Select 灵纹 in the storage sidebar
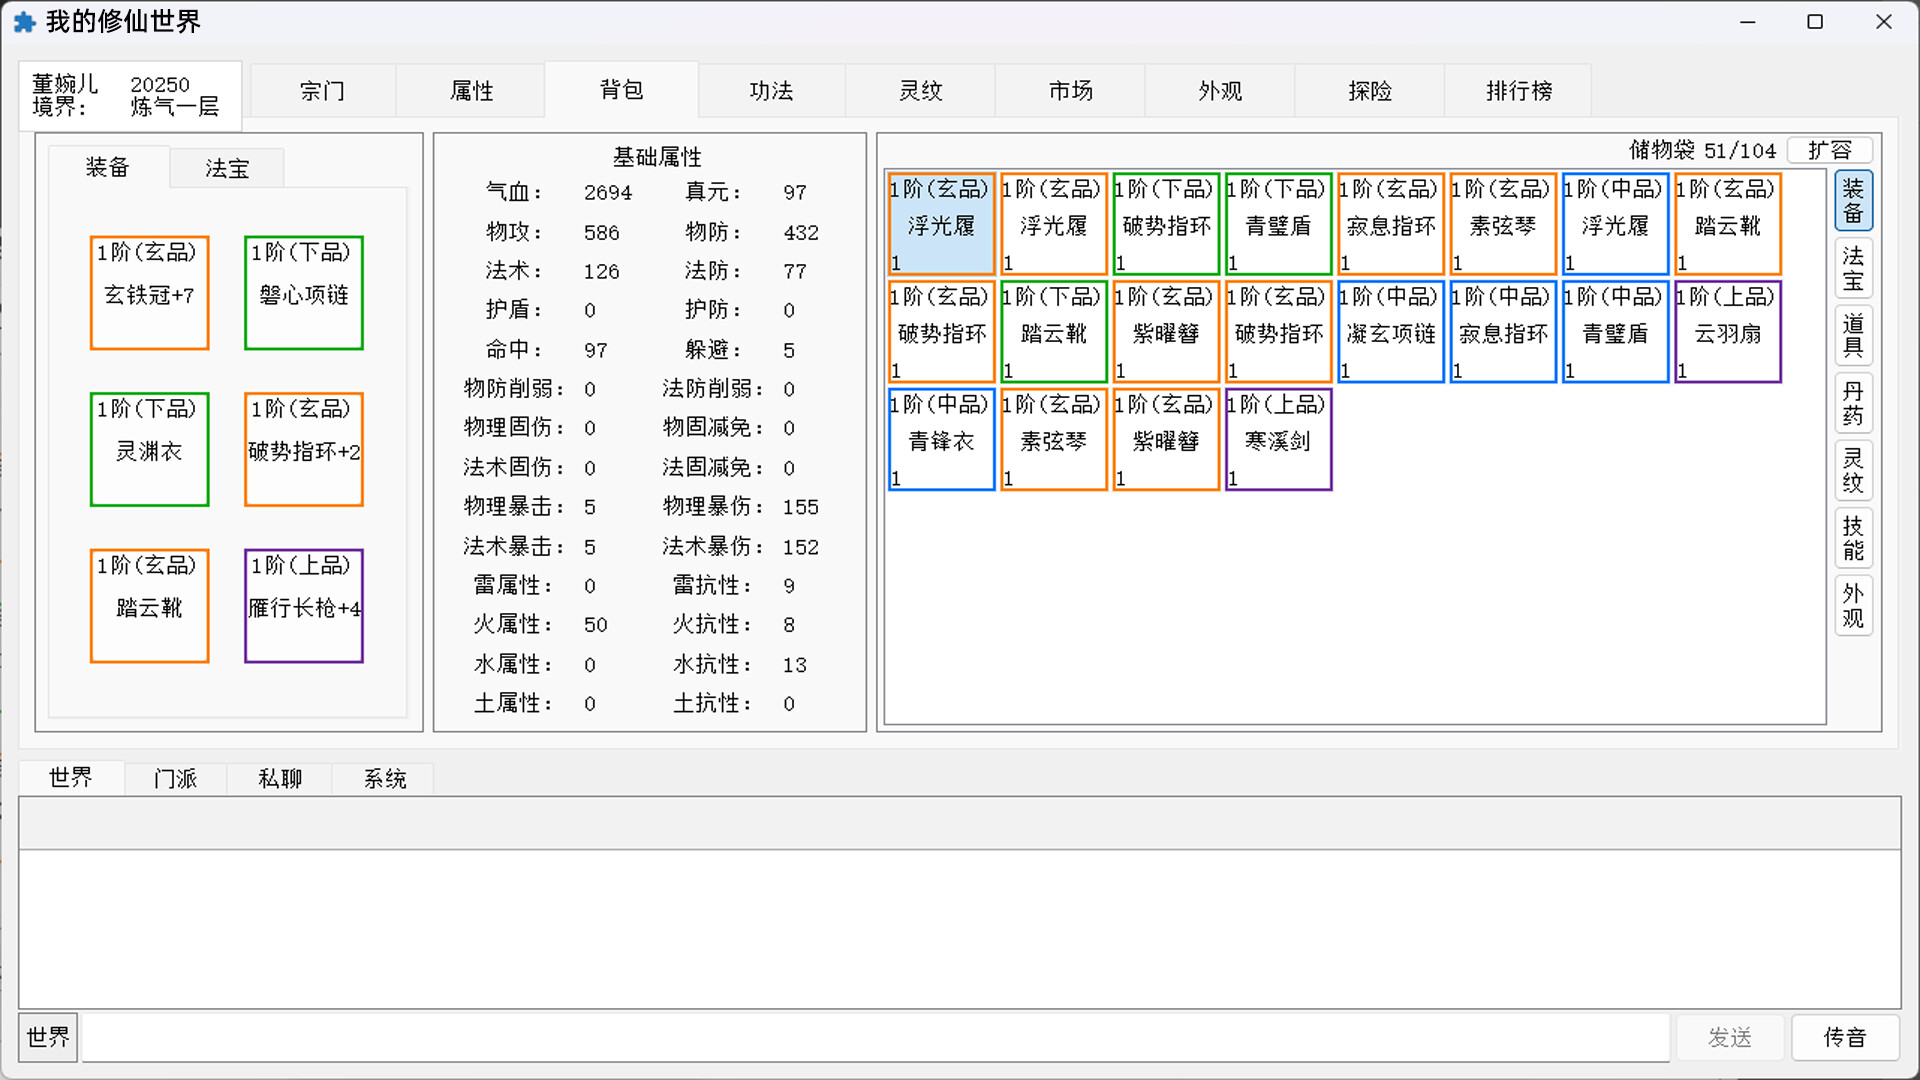Screen dimensions: 1920x1080 (1852, 471)
